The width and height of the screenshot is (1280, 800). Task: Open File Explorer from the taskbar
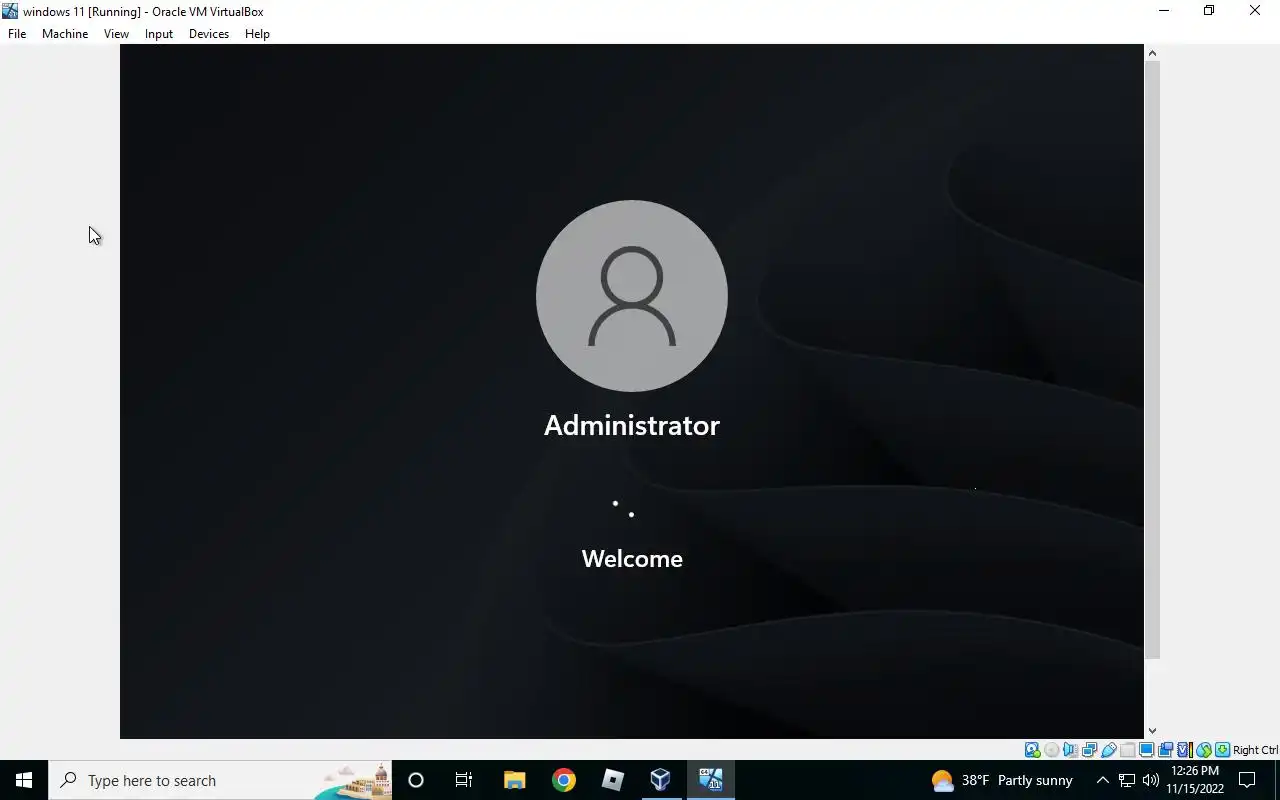click(x=514, y=780)
